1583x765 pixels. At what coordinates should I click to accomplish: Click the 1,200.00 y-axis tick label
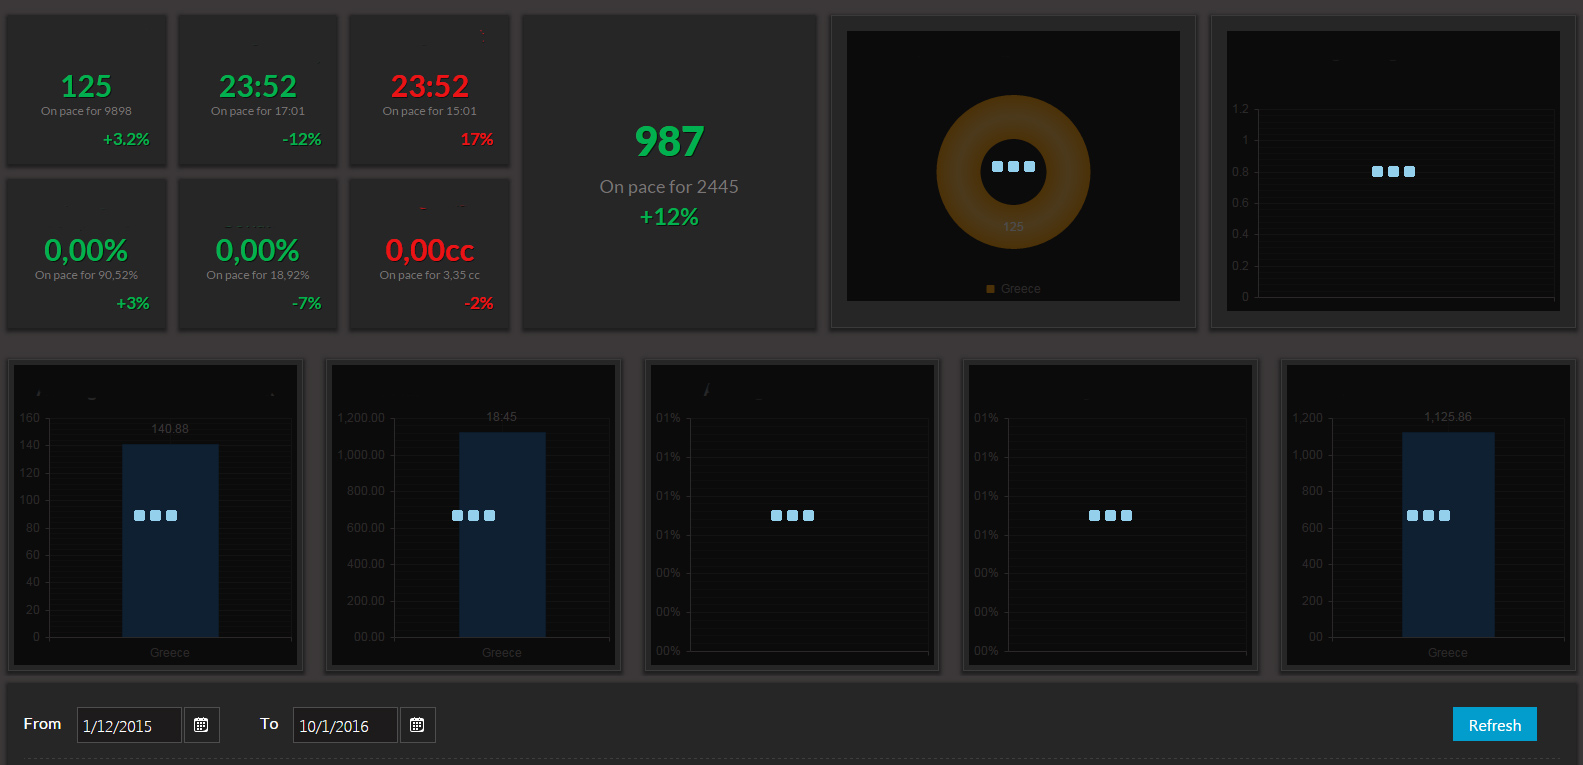click(361, 418)
